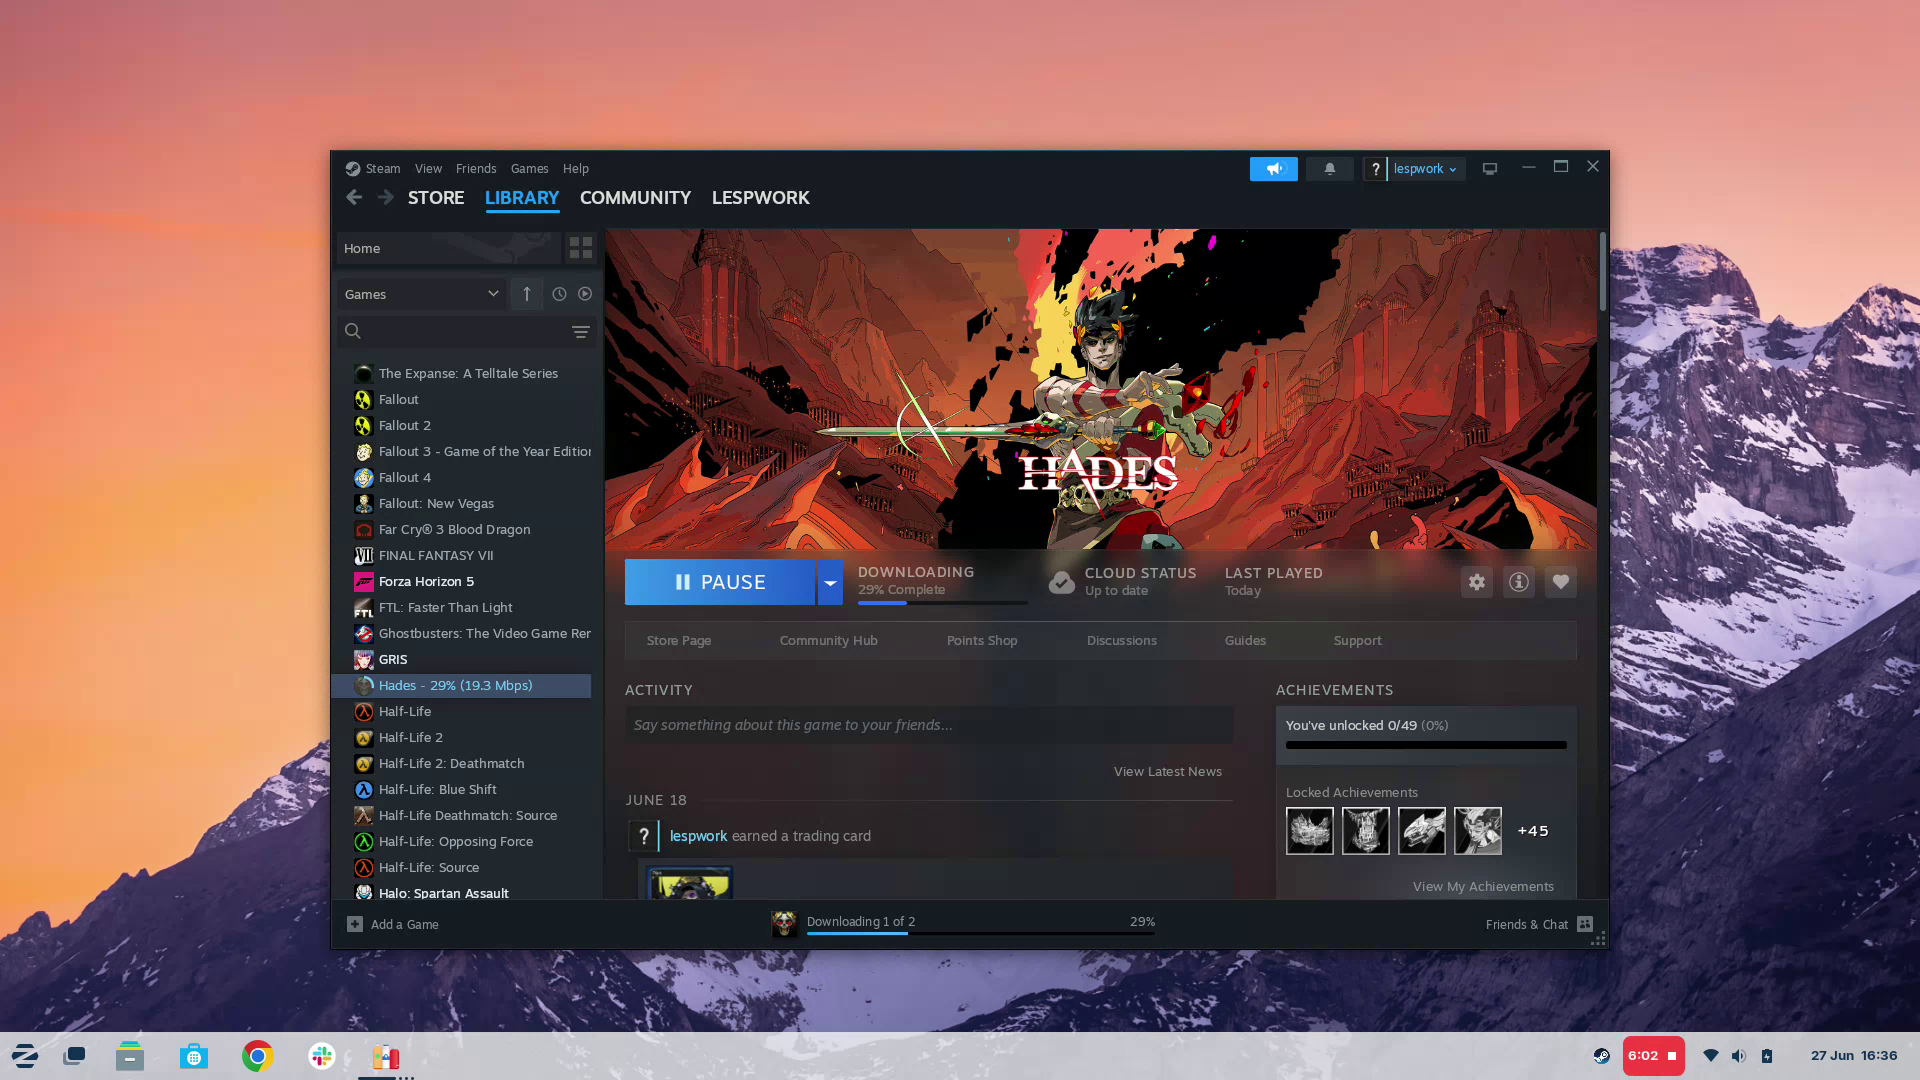Screen dimensions: 1920x1080
Task: Click the activity status input field
Action: pos(929,725)
